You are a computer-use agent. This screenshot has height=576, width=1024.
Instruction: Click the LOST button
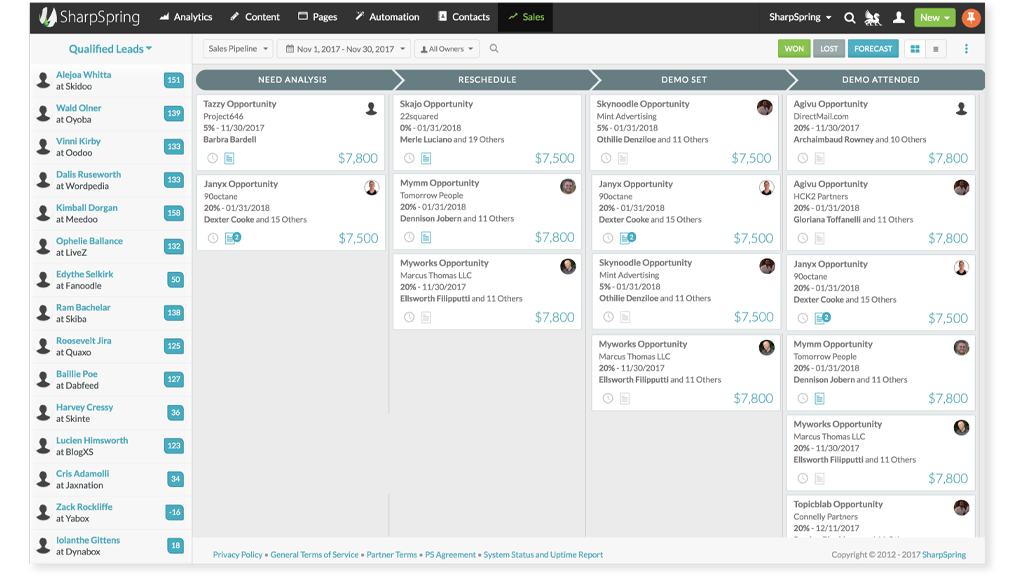[x=829, y=49]
